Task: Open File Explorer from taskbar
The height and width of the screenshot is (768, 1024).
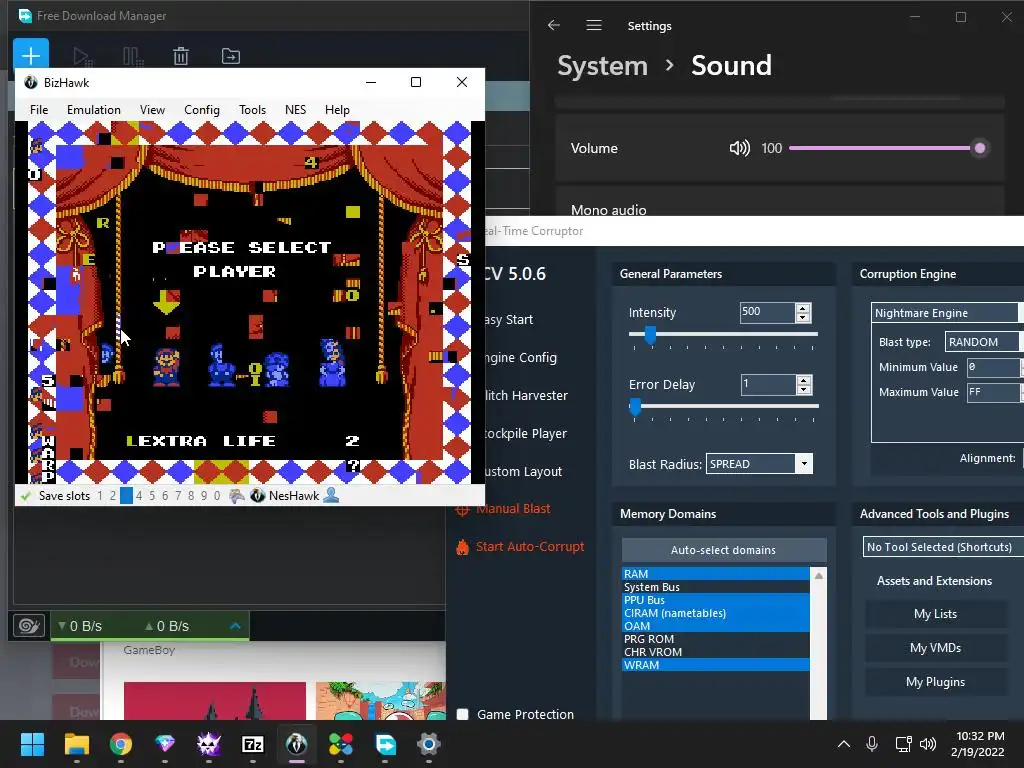Action: [x=76, y=744]
